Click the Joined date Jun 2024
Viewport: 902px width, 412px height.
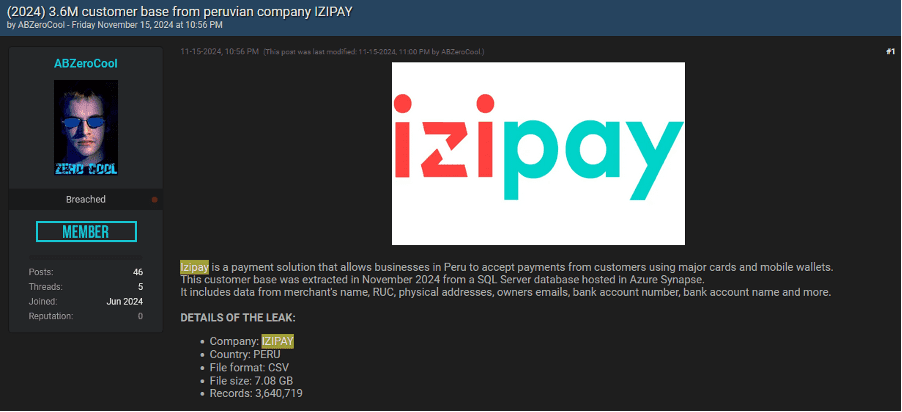125,302
